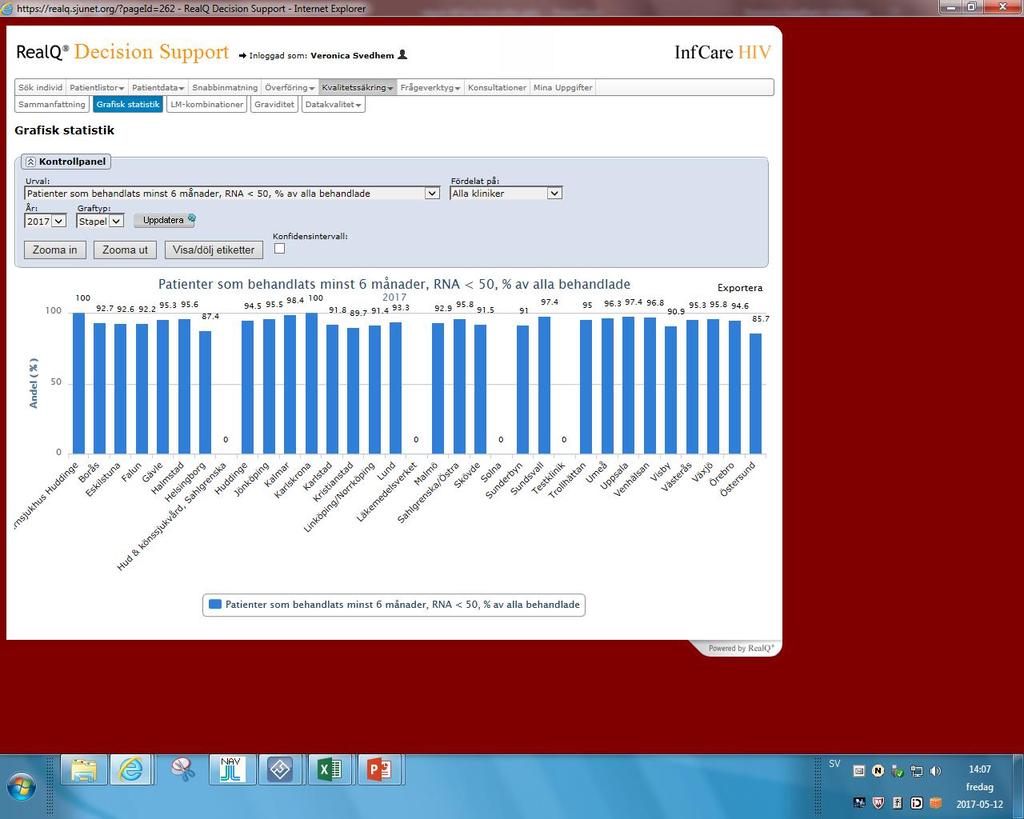This screenshot has height=819, width=1024.
Task: Click the network status tray icon
Action: tap(916, 771)
